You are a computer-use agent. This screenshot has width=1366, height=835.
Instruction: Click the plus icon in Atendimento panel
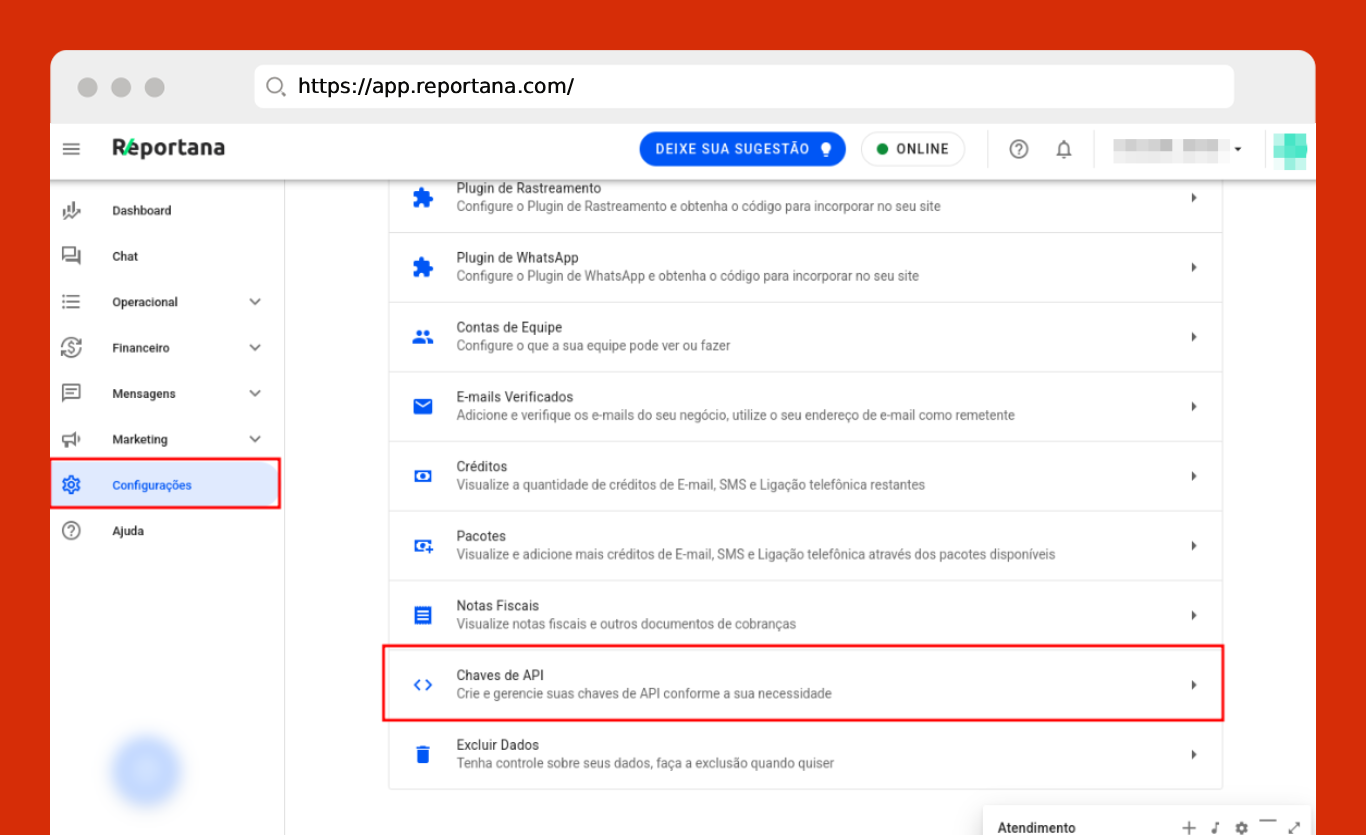(1188, 827)
